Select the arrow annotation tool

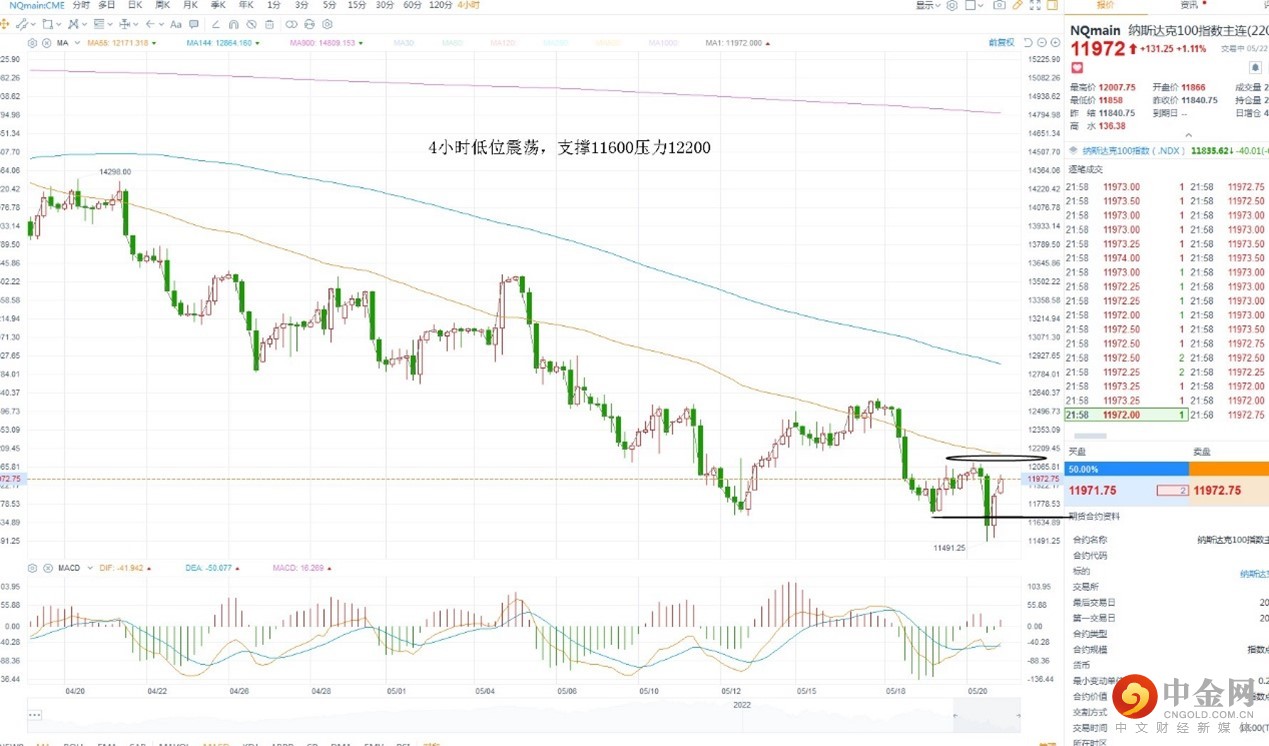(x=150, y=24)
